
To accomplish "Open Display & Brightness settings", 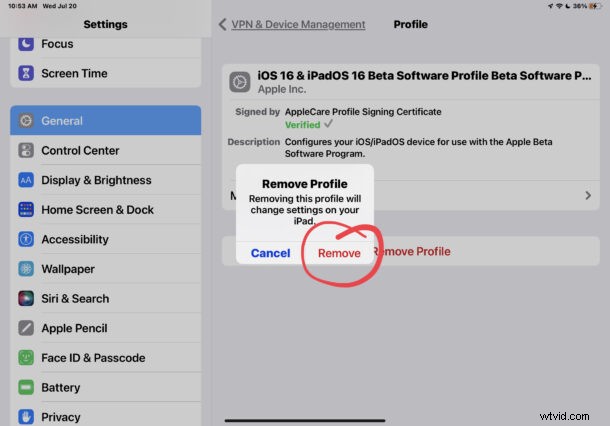I will click(106, 180).
